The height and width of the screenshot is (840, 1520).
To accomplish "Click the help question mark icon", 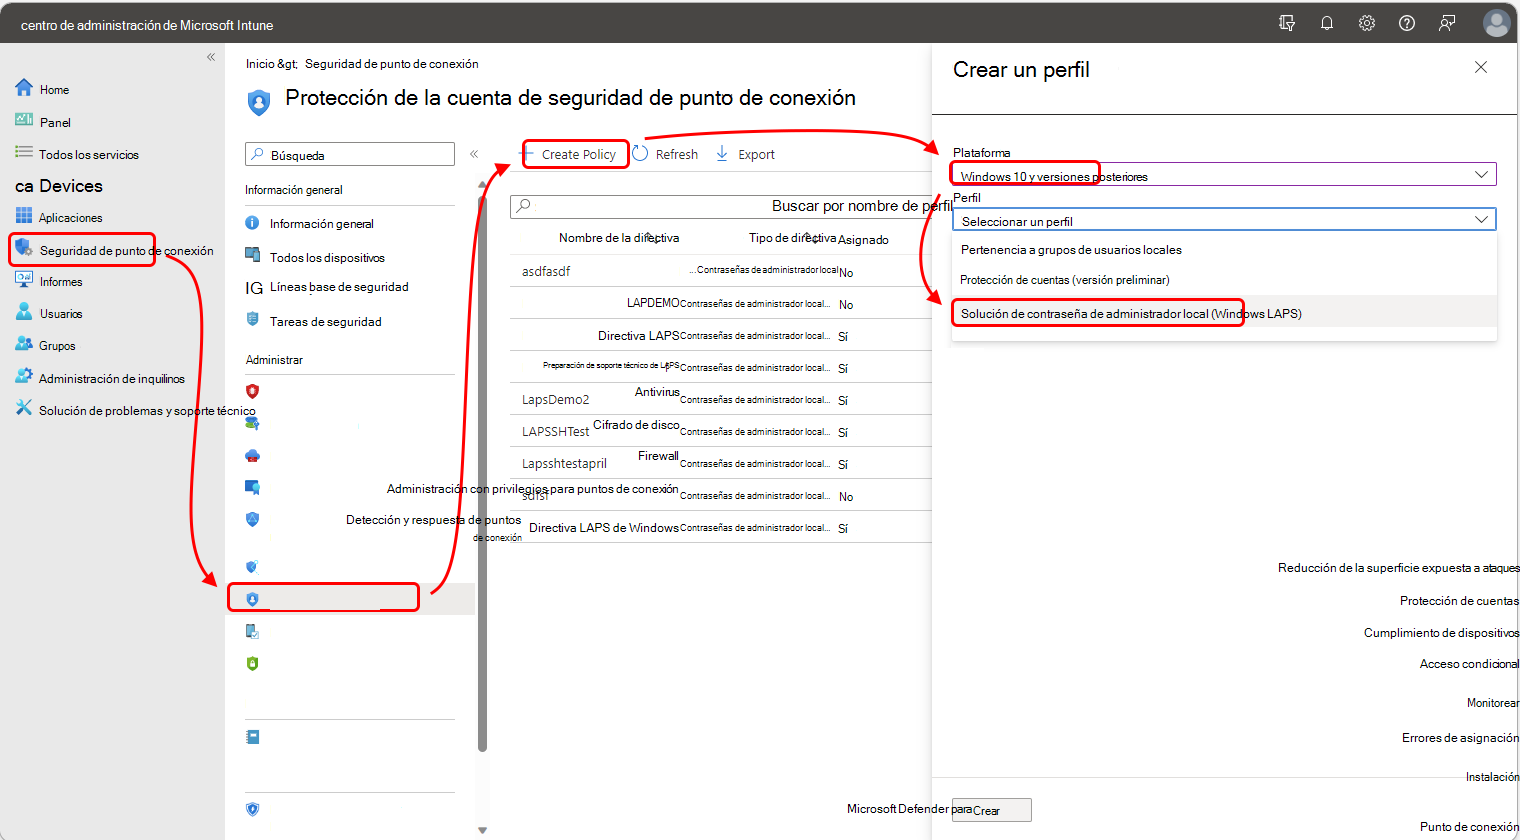I will pos(1407,23).
